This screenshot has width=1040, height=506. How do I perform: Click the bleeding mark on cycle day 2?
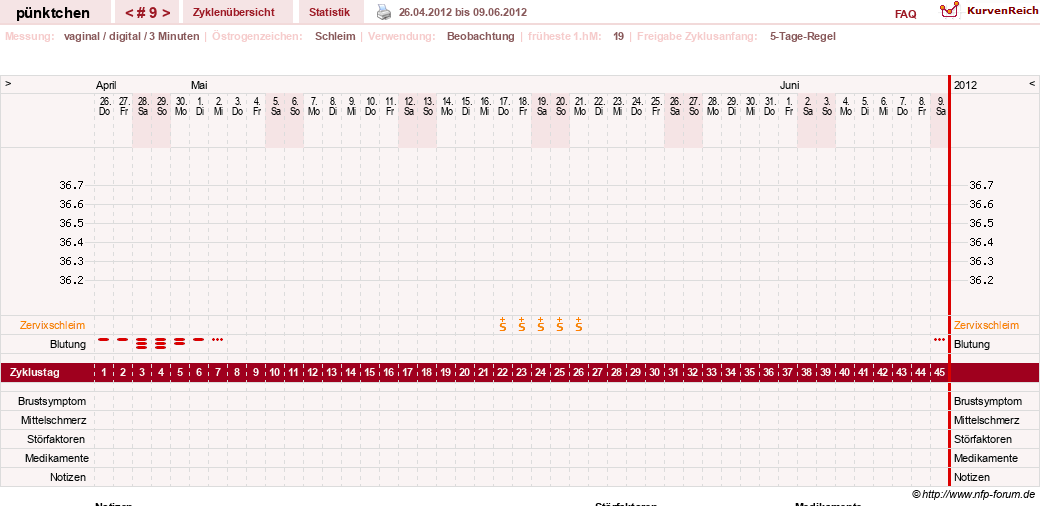click(122, 340)
